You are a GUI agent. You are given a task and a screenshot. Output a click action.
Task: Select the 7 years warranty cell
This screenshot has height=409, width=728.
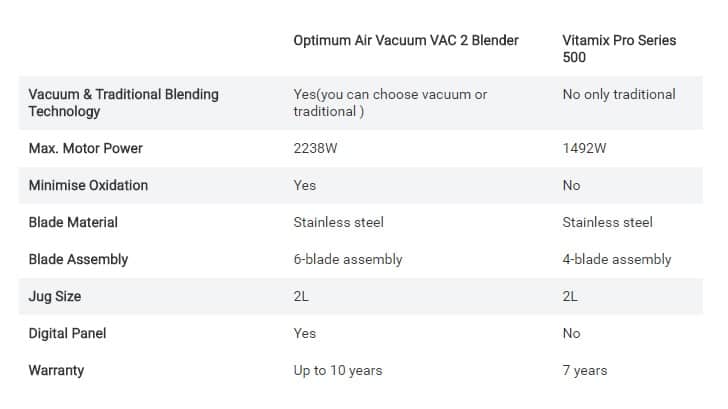click(585, 370)
